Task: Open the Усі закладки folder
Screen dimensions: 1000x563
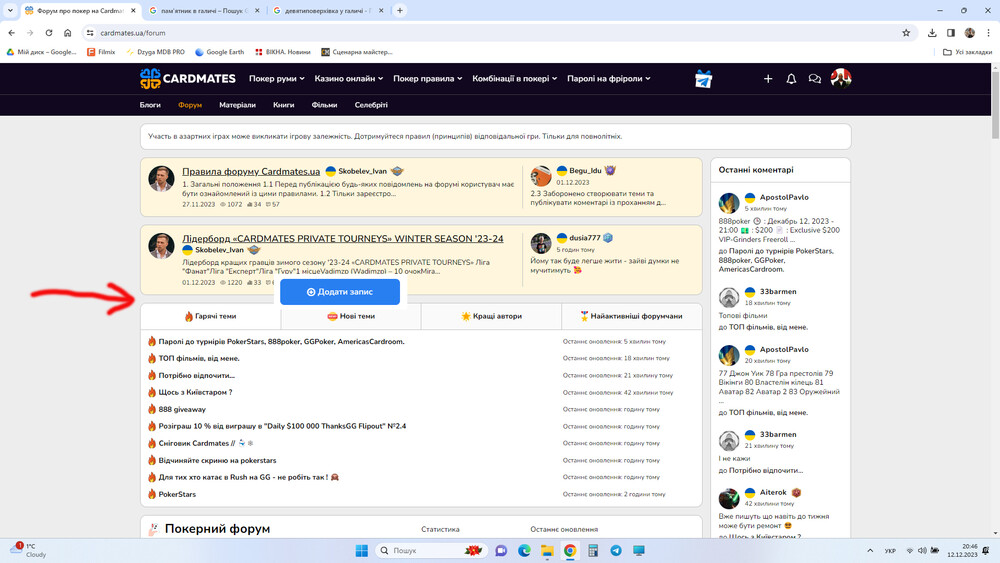Action: [967, 52]
